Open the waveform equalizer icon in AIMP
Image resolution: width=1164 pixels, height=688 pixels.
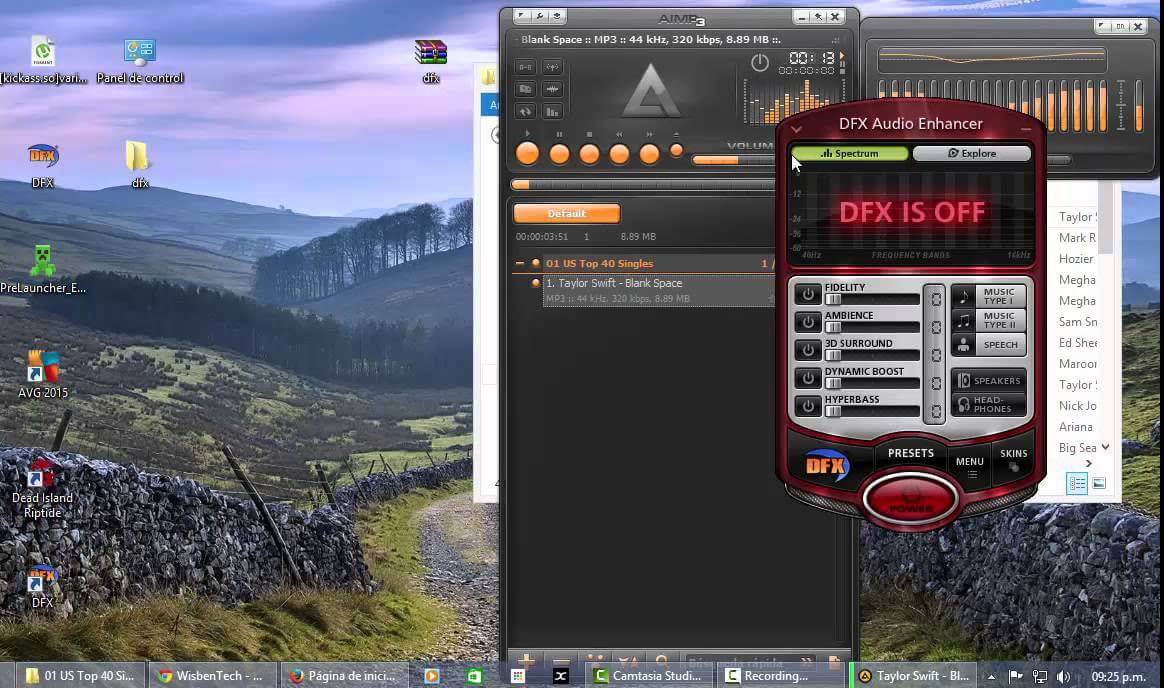[x=552, y=89]
